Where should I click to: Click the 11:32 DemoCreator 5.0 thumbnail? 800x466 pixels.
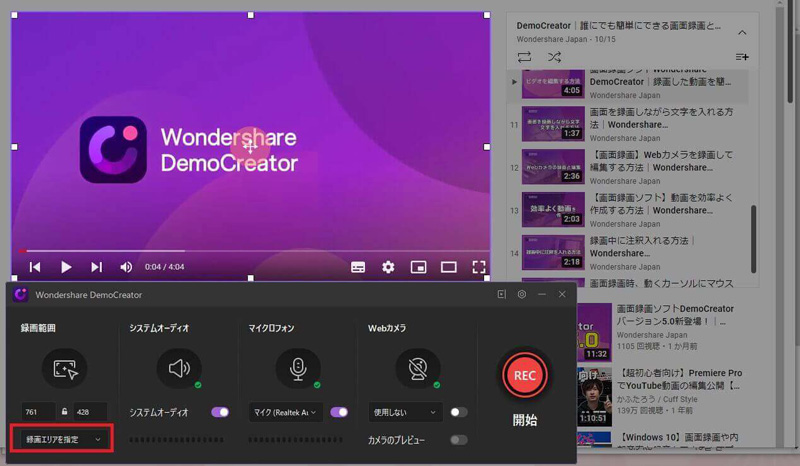coord(594,332)
